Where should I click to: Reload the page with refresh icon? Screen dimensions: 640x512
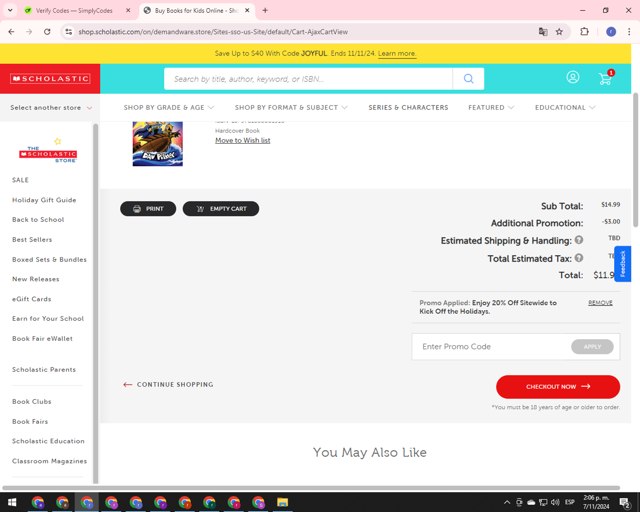pos(47,32)
